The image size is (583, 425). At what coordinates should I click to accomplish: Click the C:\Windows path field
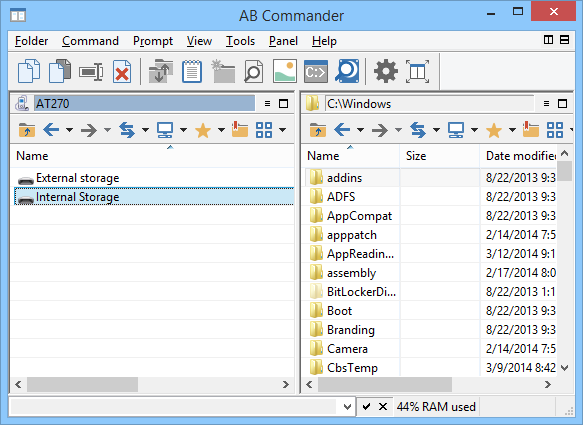[x=429, y=104]
